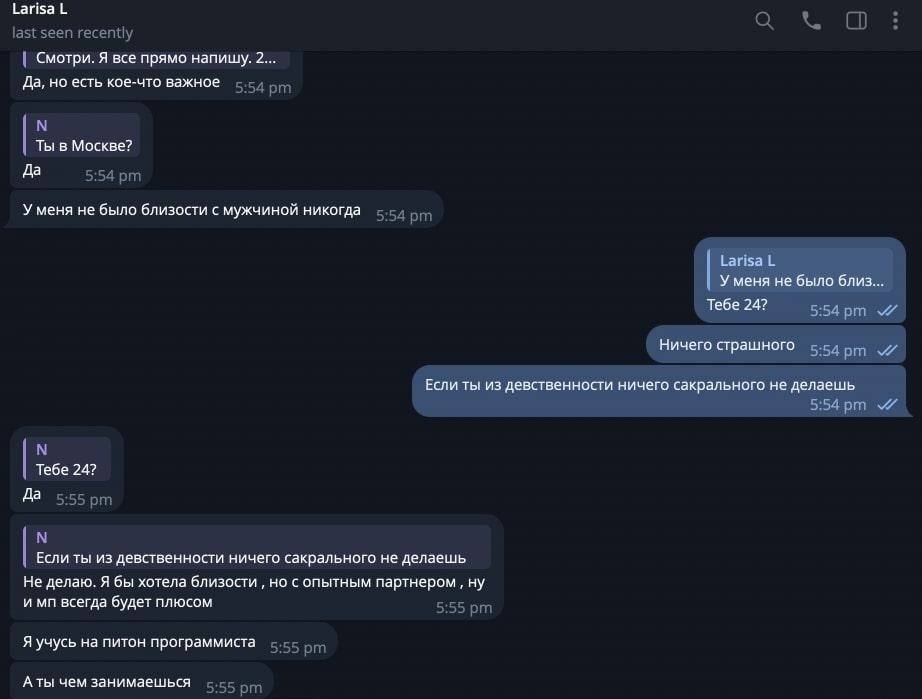922x699 pixels.
Task: Click the 'Ты в Москве?' quoted reply
Action: point(82,135)
